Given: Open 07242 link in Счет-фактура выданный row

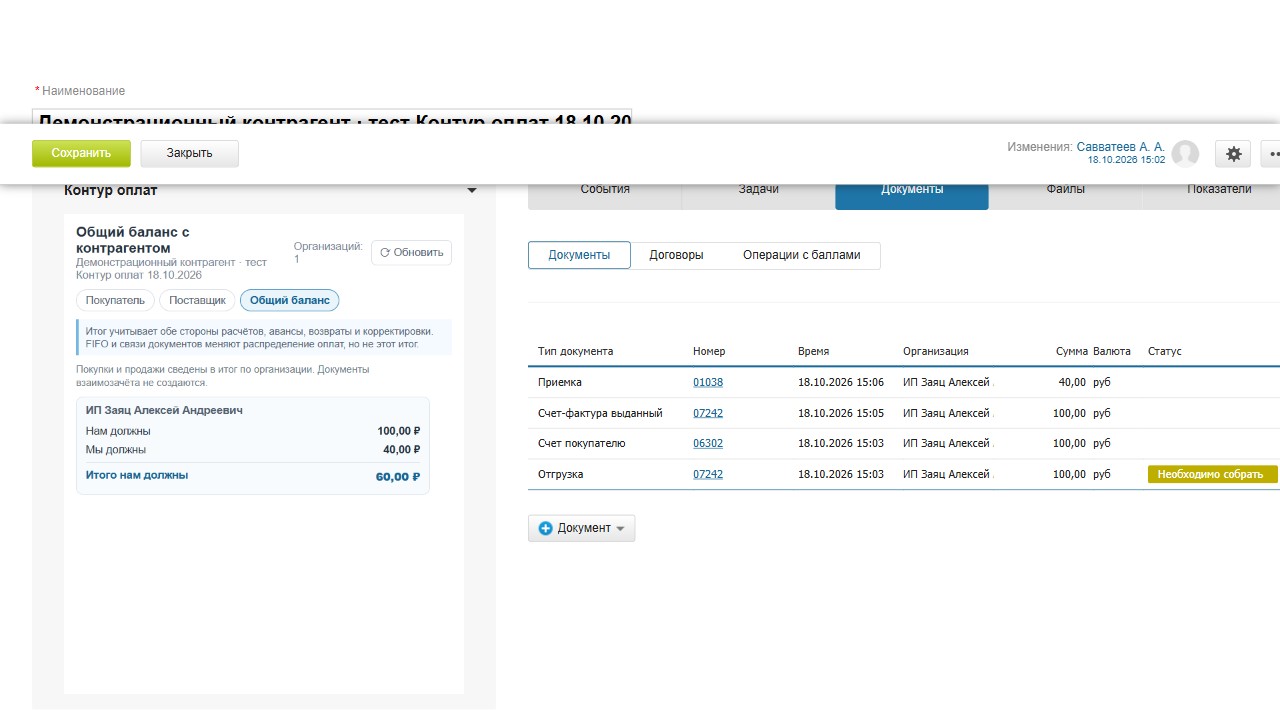Looking at the screenshot, I should 708,413.
